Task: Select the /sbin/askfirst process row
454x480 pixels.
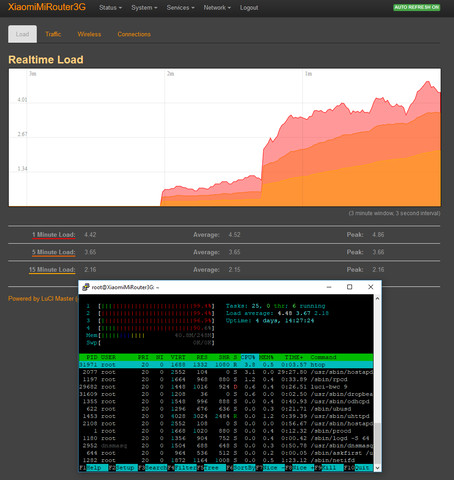Action: [226, 453]
